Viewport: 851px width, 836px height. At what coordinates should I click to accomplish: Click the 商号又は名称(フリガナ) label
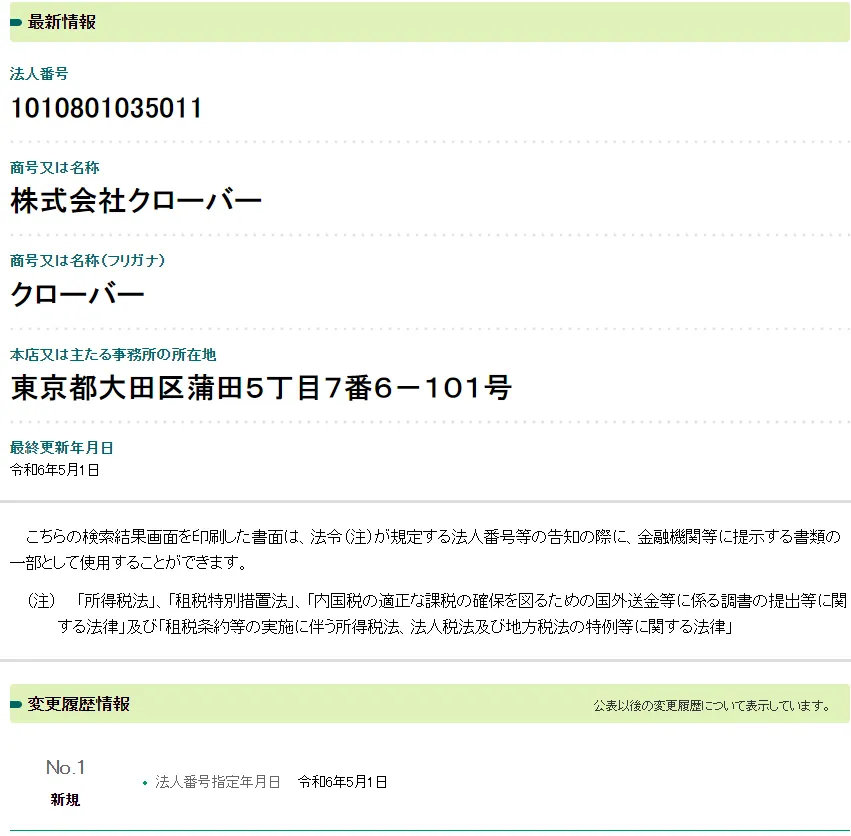pos(87,261)
